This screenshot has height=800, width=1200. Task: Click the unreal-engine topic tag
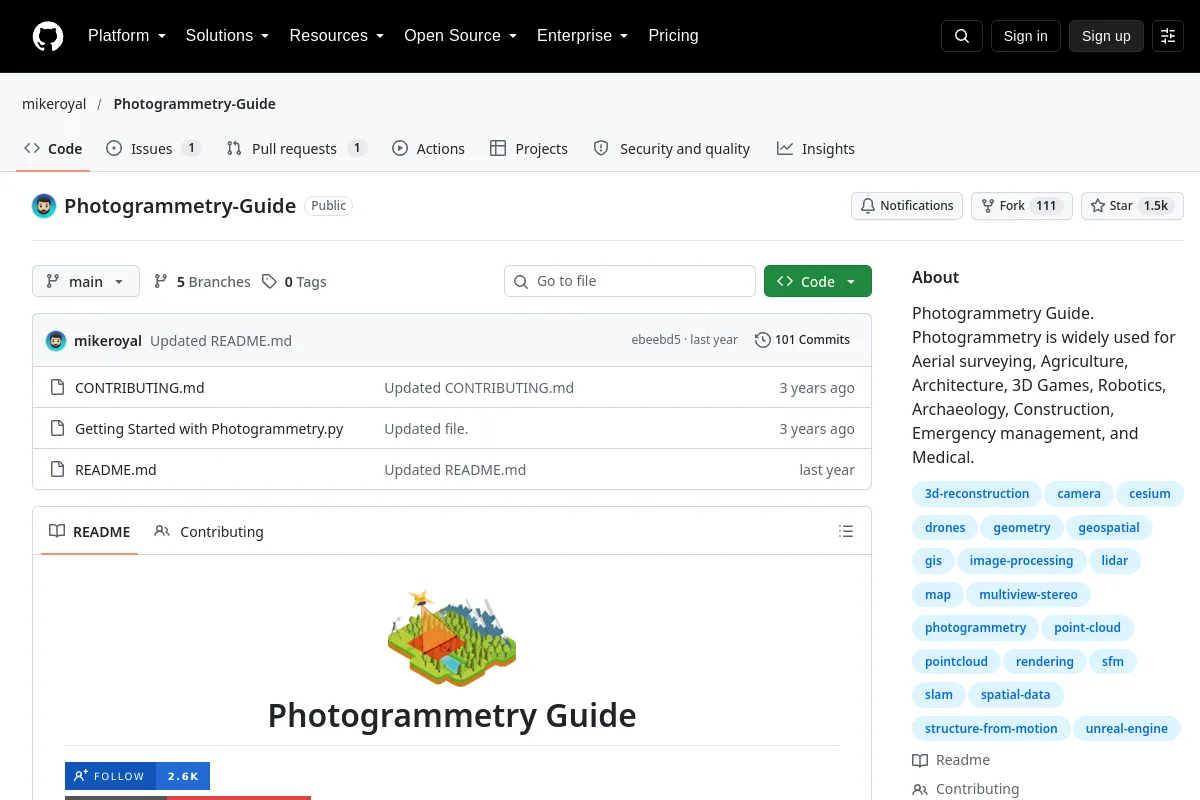pyautogui.click(x=1127, y=729)
